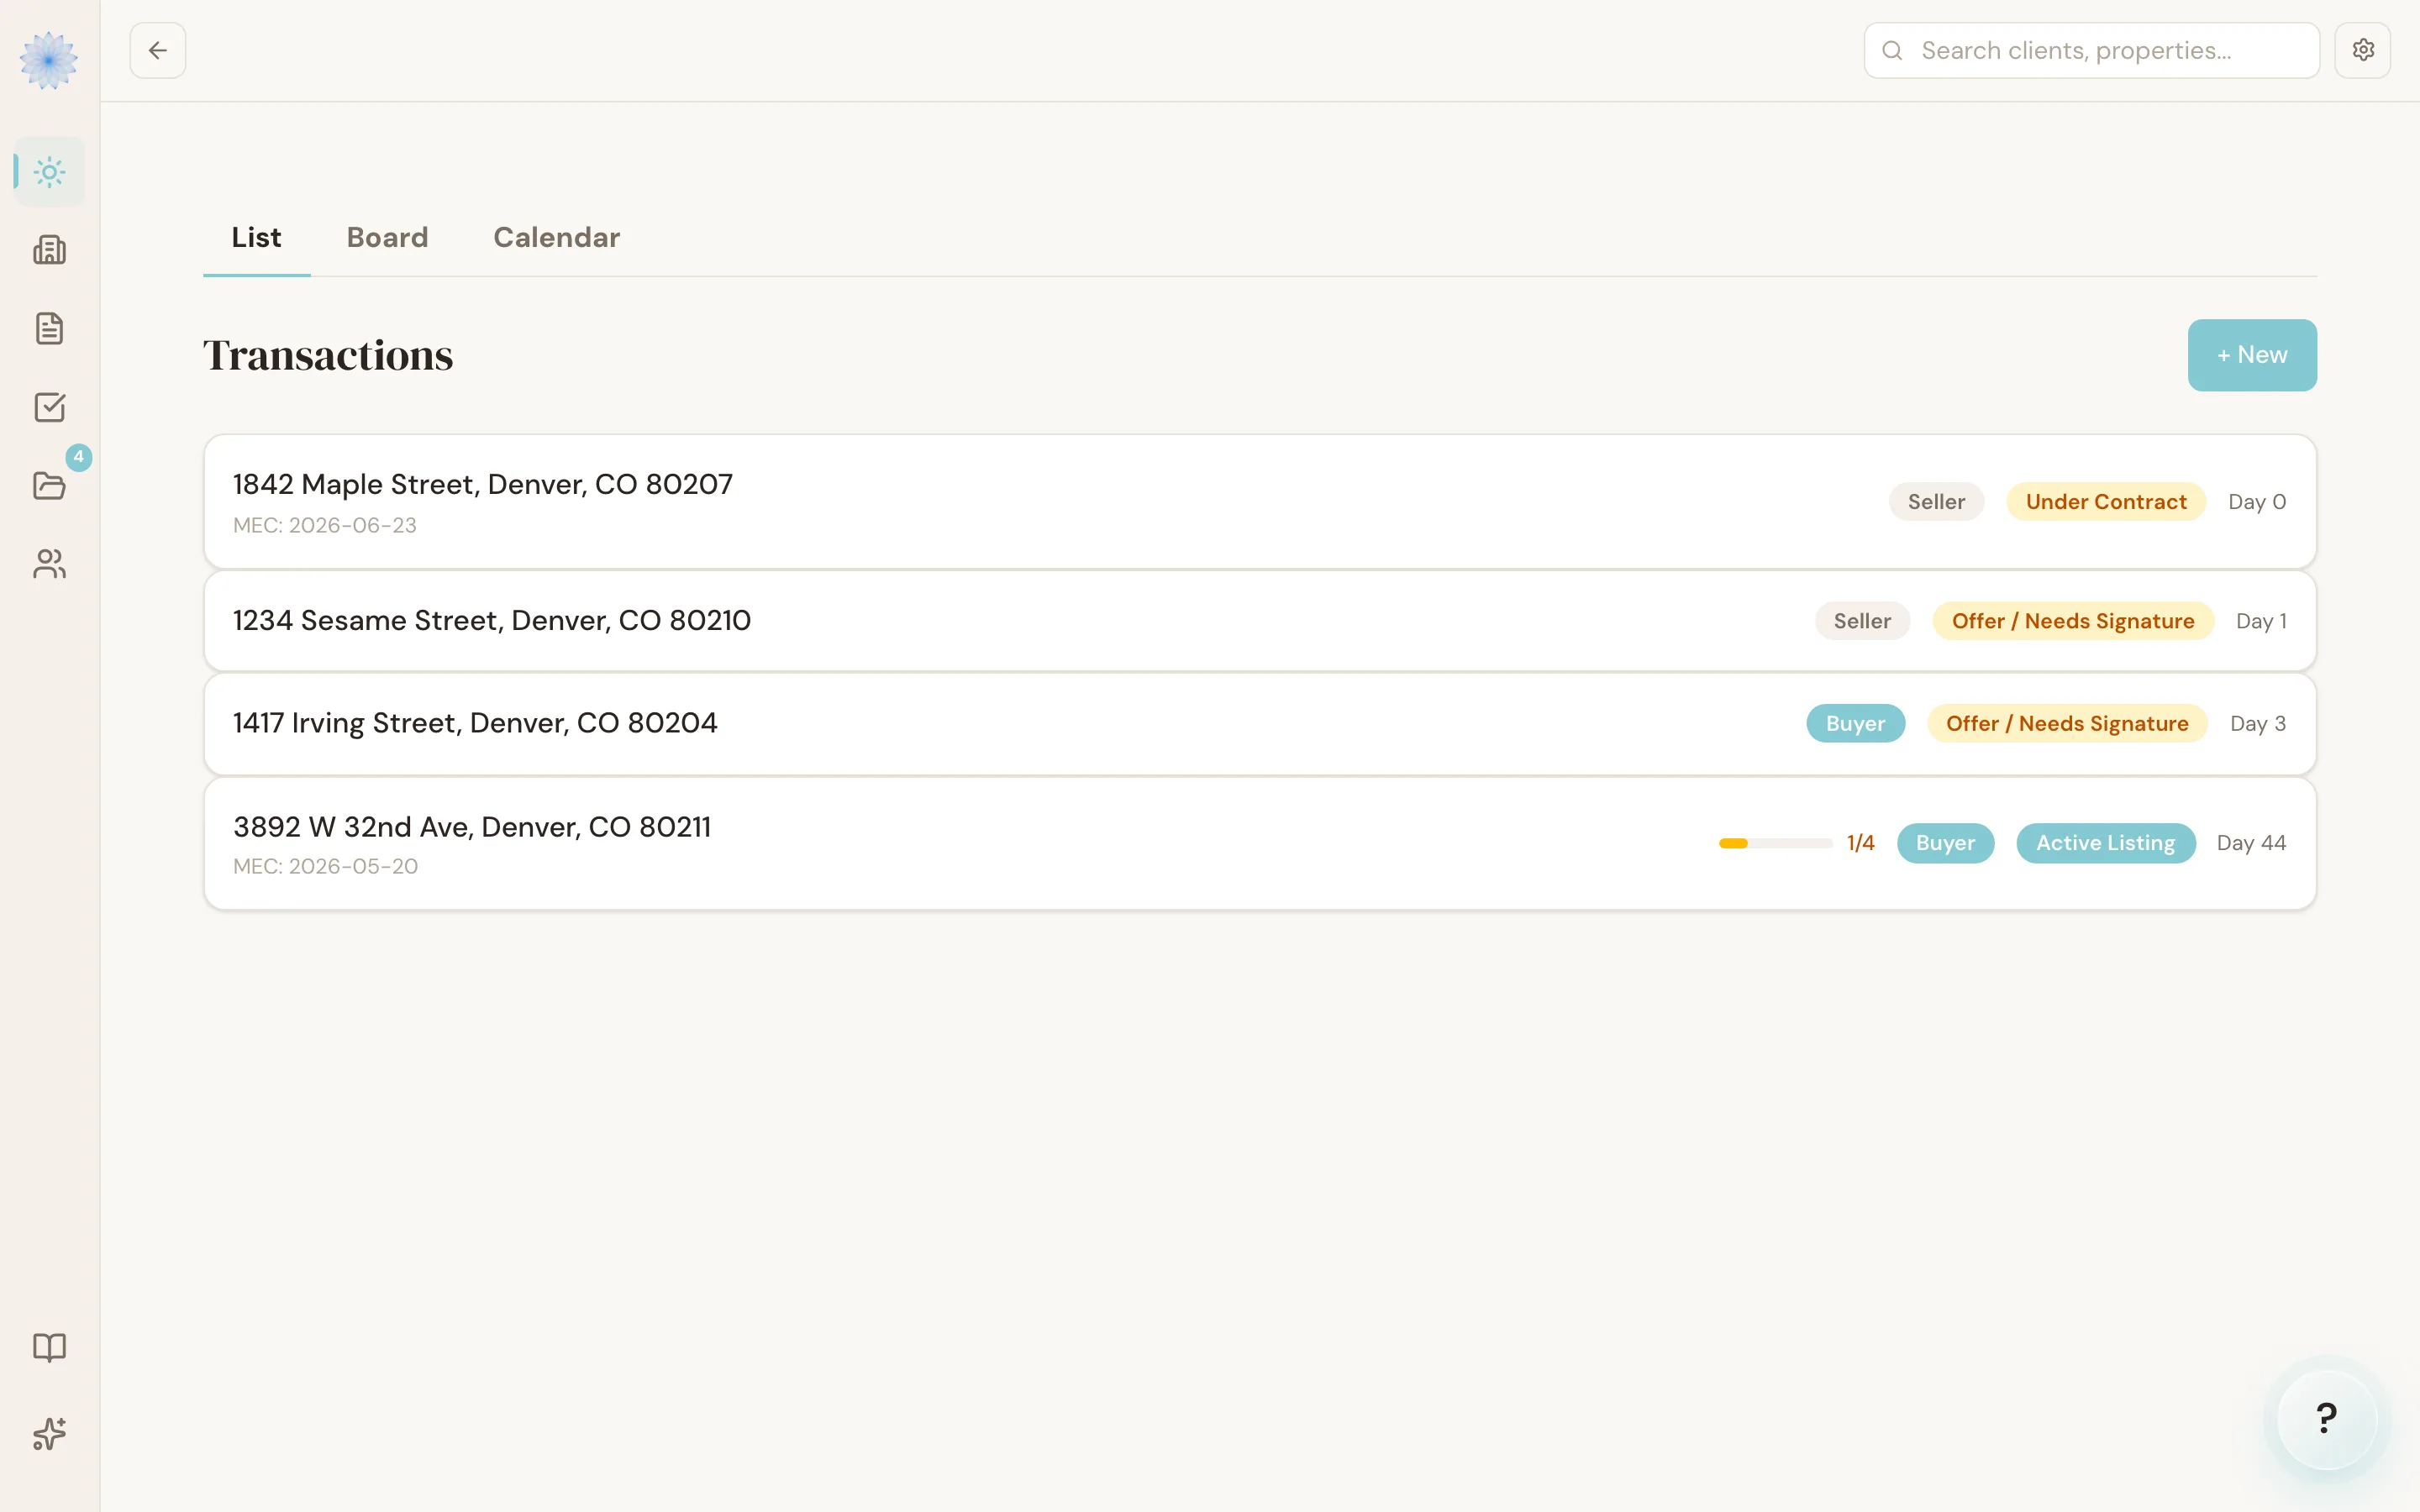Viewport: 2420px width, 1512px height.
Task: Click the Buyer tag on W 32nd Ave row
Action: click(1945, 843)
